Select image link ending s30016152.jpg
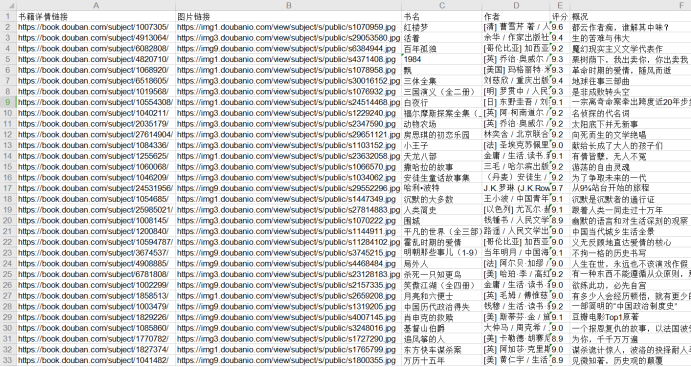 (289, 81)
